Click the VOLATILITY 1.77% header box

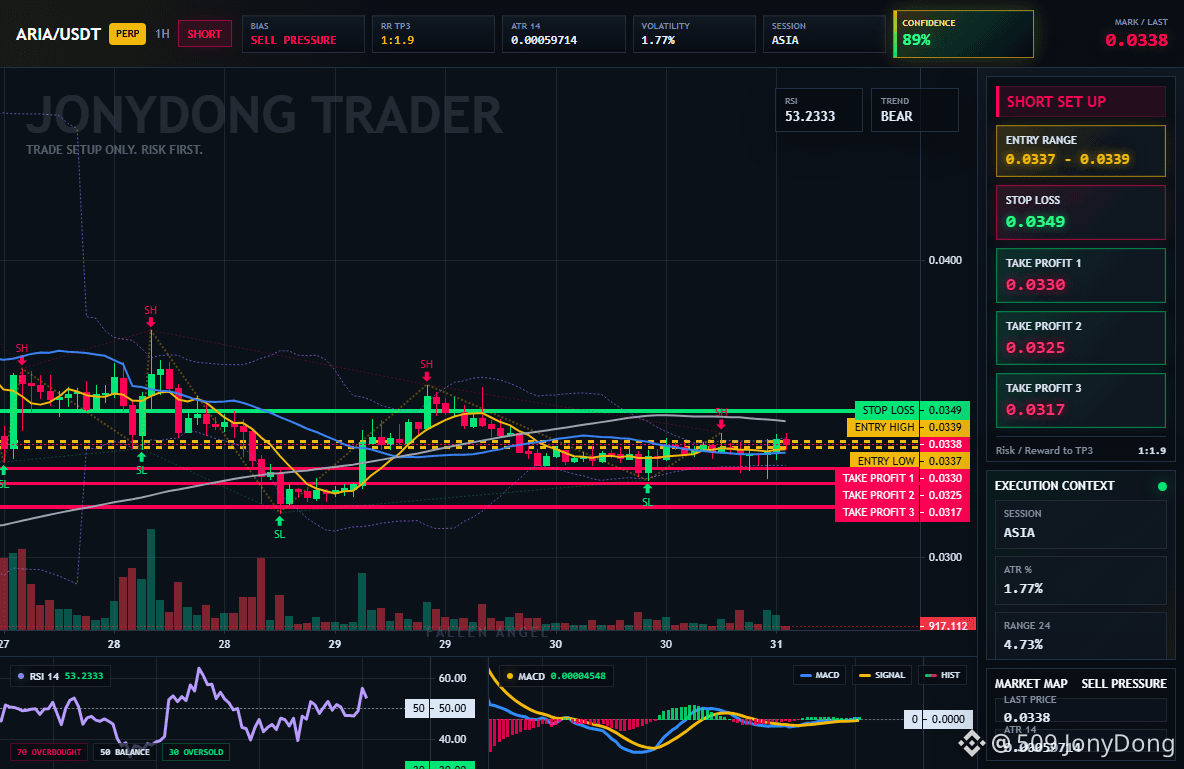[x=694, y=34]
